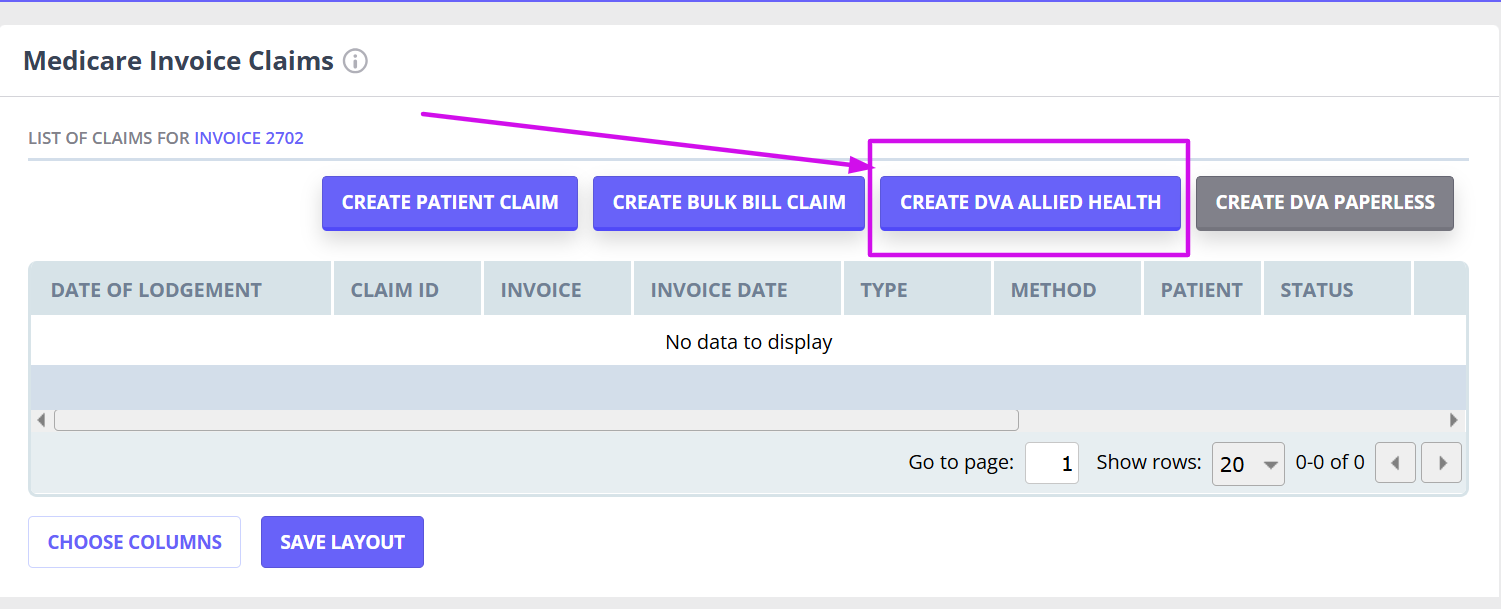
Task: Click the info icon beside Medicare Invoice Claims
Action: [357, 61]
